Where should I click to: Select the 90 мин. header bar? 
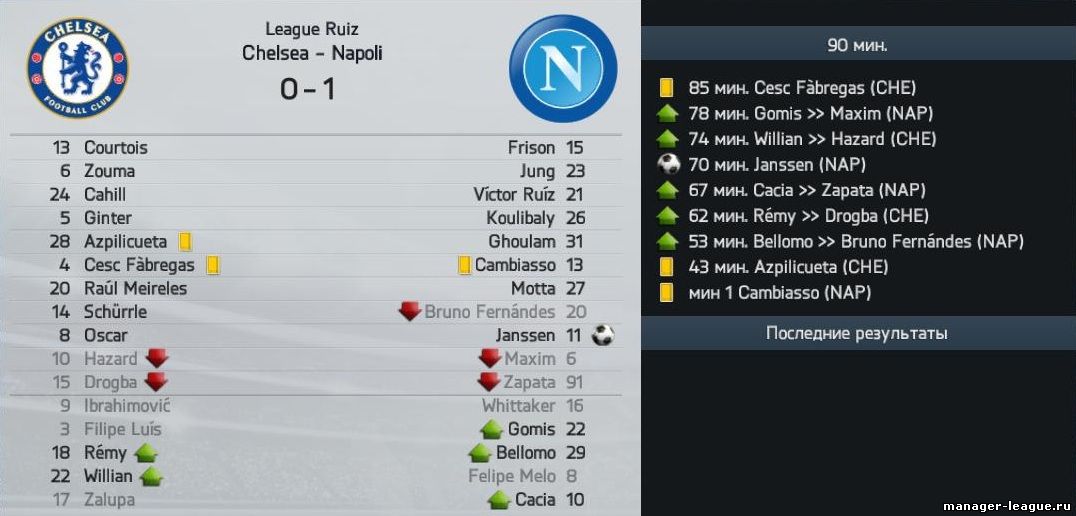[x=858, y=46]
